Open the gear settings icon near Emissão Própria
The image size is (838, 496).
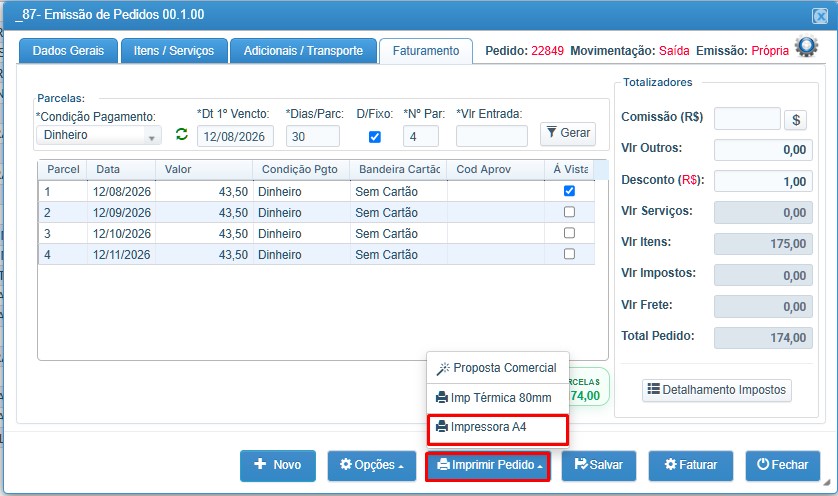[x=806, y=47]
